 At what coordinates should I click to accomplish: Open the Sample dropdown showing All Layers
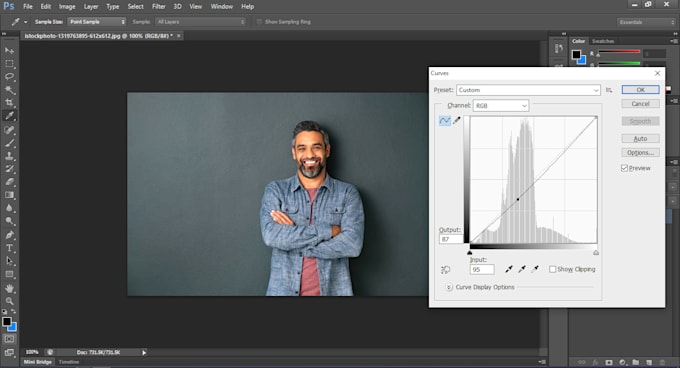click(201, 22)
